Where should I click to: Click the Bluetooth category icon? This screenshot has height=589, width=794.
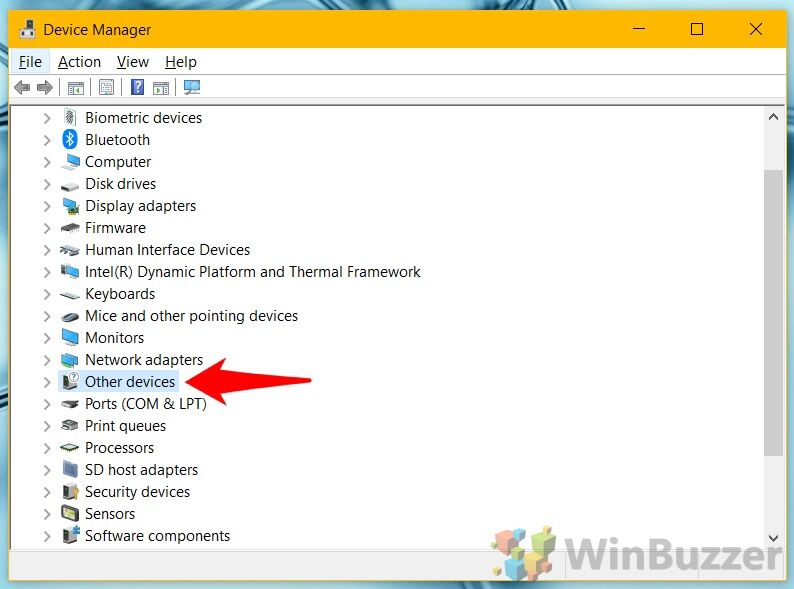click(x=70, y=139)
